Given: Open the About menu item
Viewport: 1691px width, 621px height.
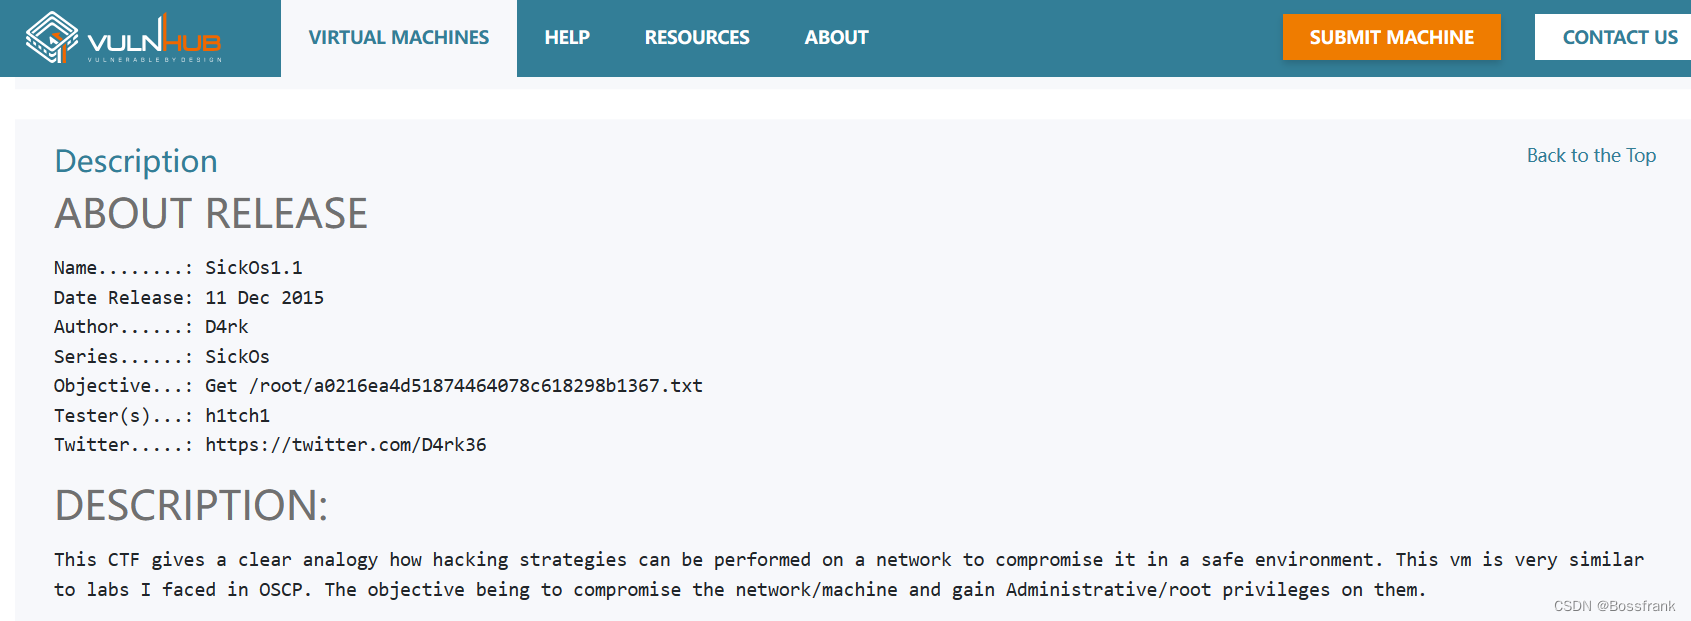Looking at the screenshot, I should coord(836,38).
